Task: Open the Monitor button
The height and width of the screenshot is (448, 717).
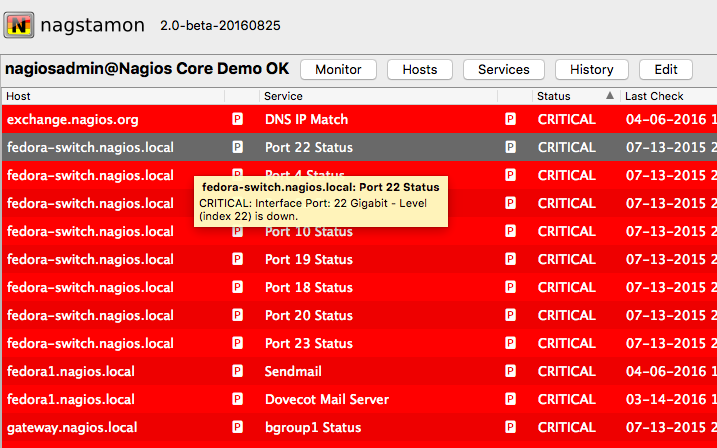Action: [338, 69]
